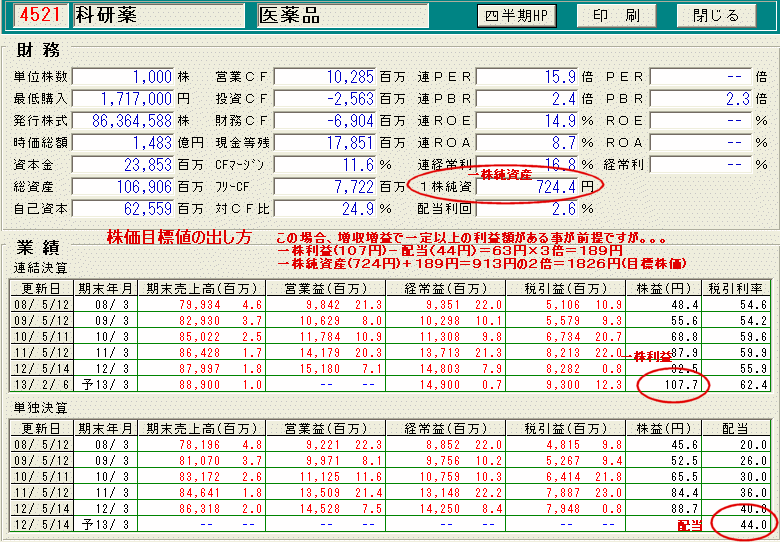The height and width of the screenshot is (542, 780).
Task: Click the PBR value 2.3
Action: click(x=701, y=99)
